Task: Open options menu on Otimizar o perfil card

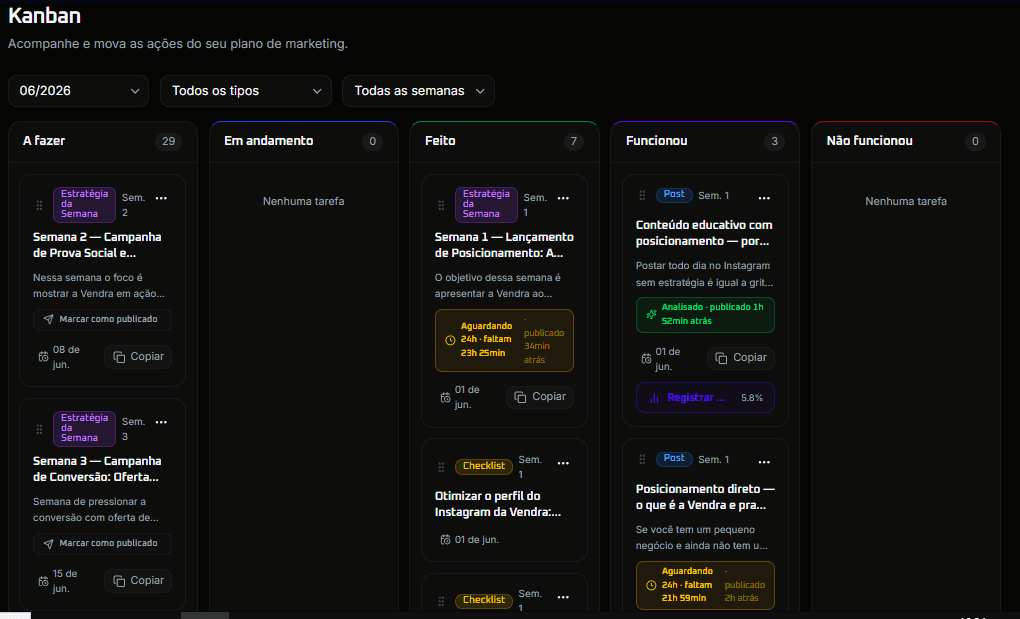Action: tap(563, 463)
